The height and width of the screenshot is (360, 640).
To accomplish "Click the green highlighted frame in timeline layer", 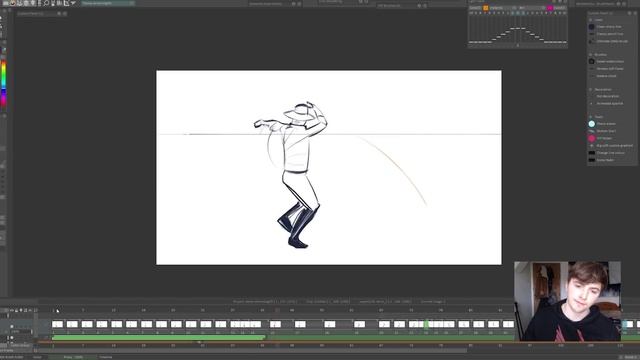I will 426,324.
